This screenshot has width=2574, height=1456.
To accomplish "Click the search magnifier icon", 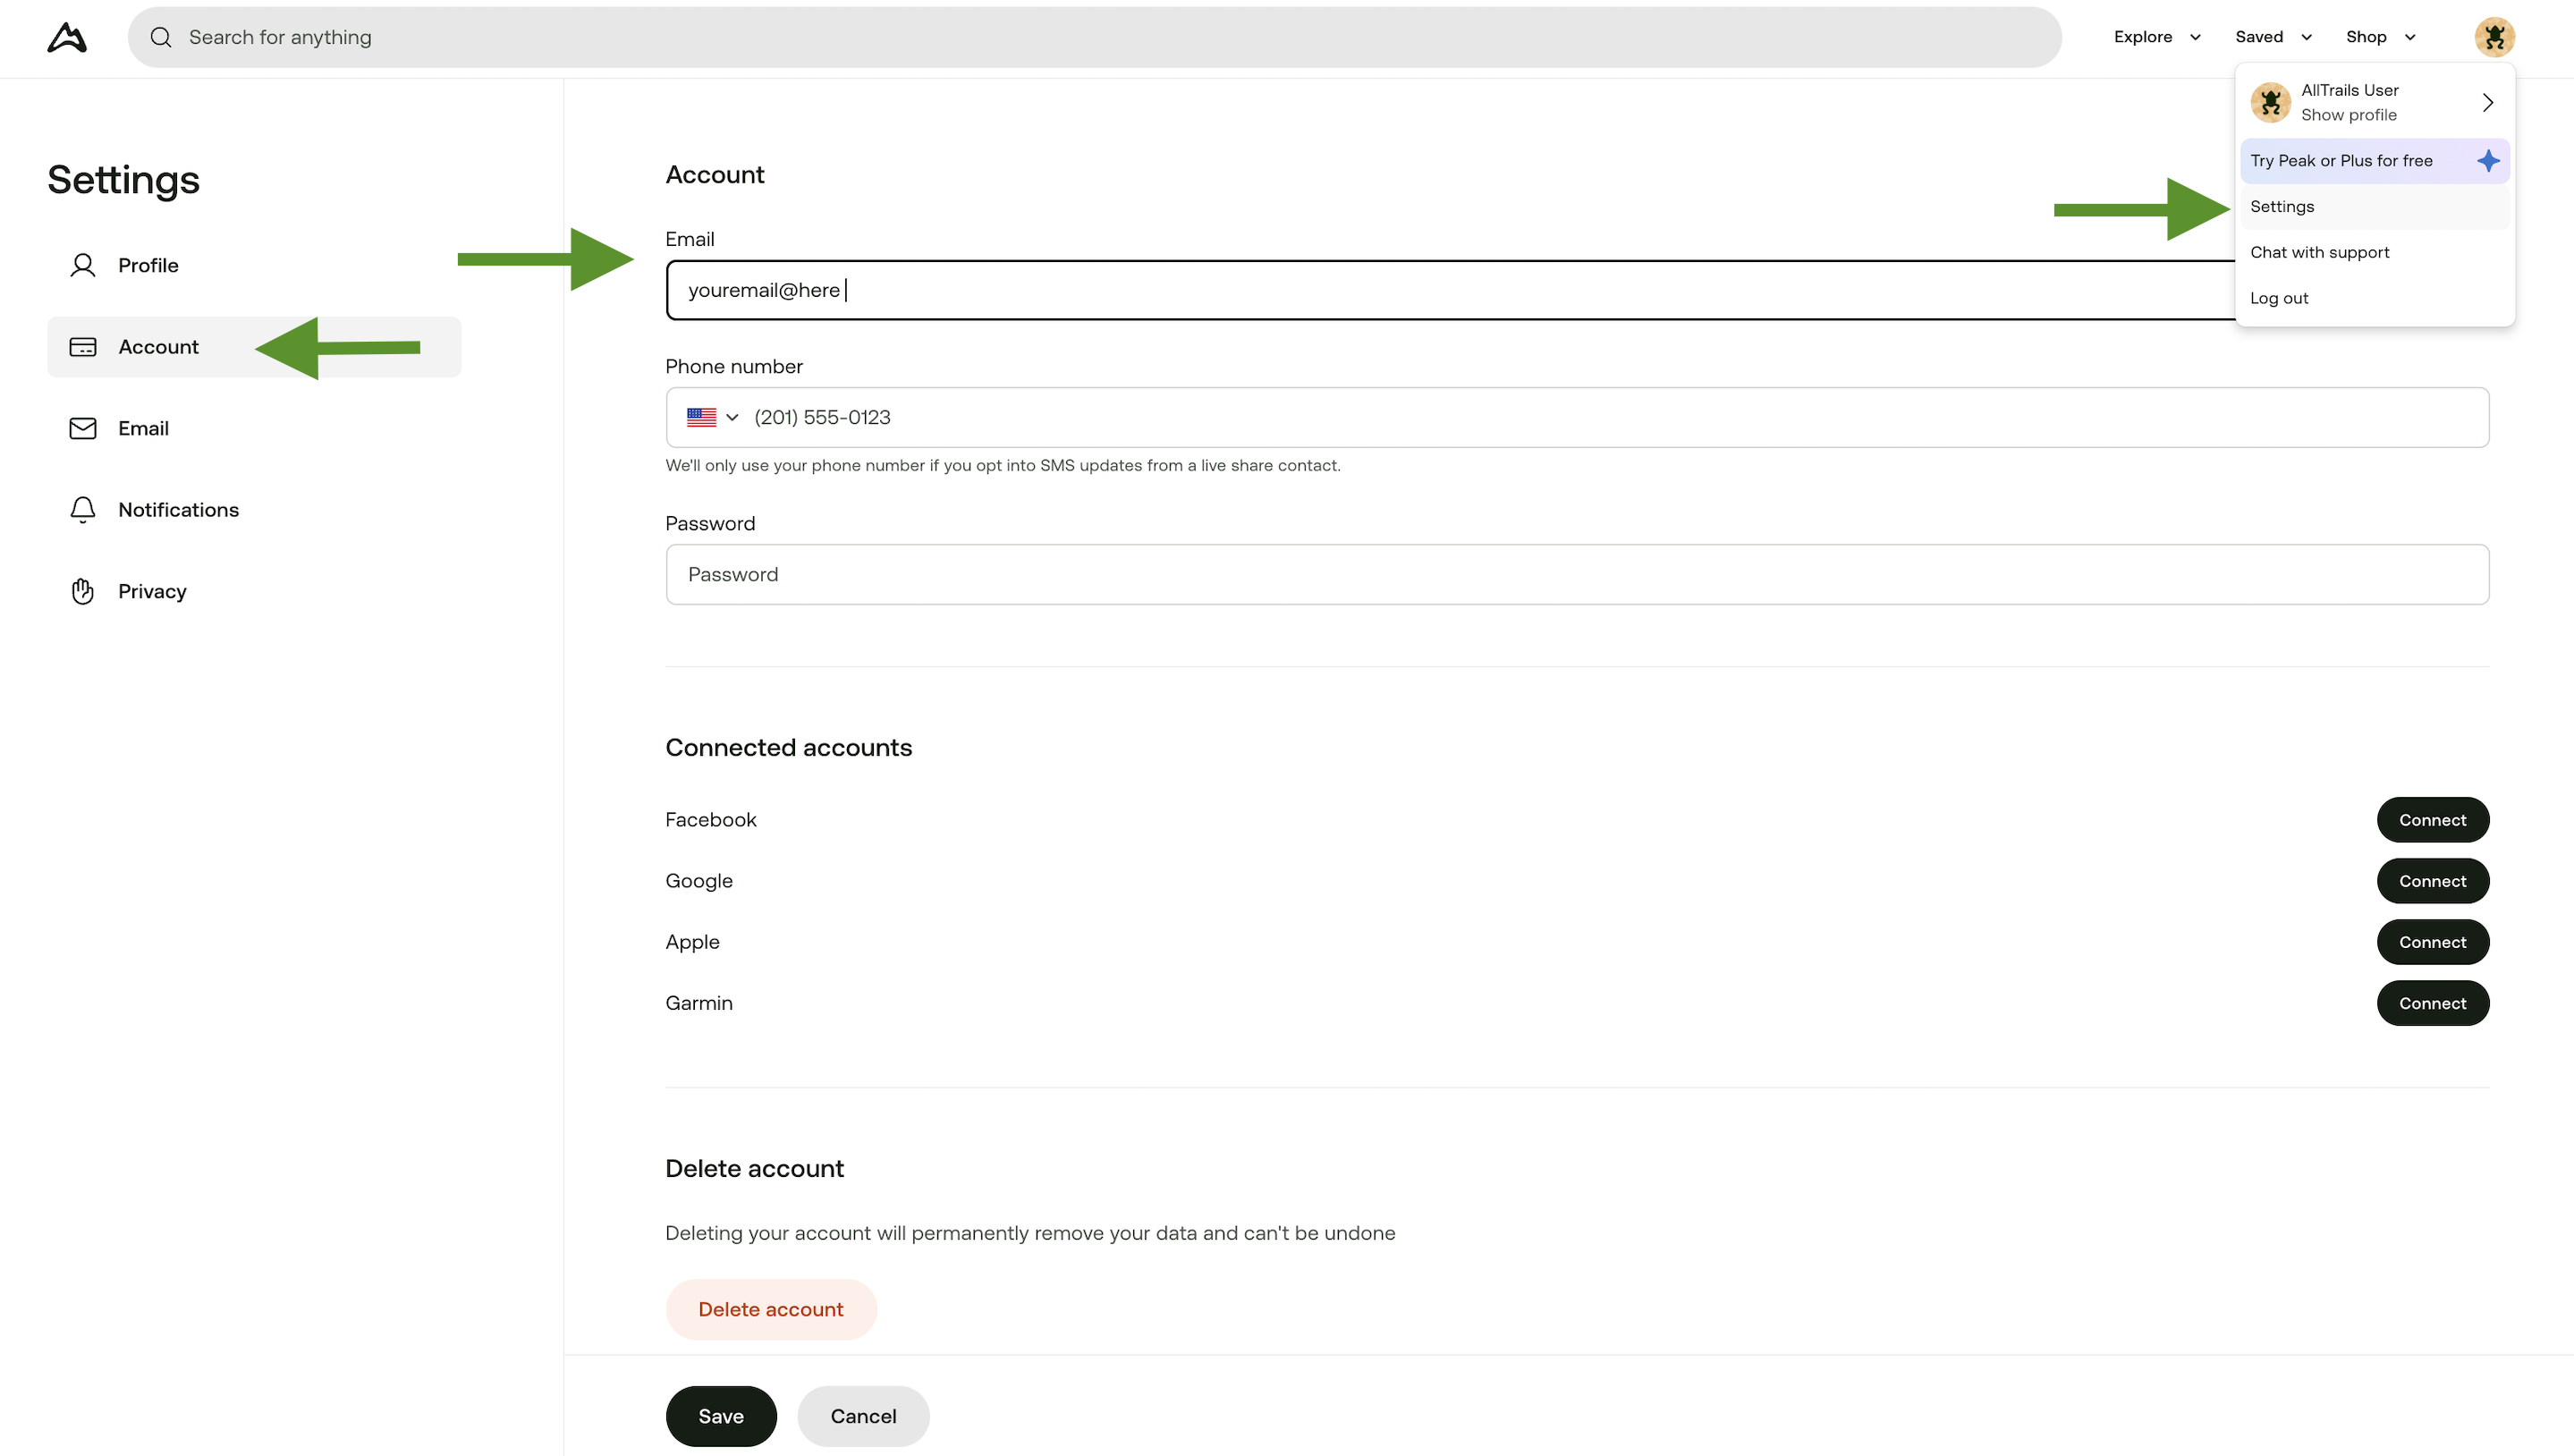I will coord(161,37).
